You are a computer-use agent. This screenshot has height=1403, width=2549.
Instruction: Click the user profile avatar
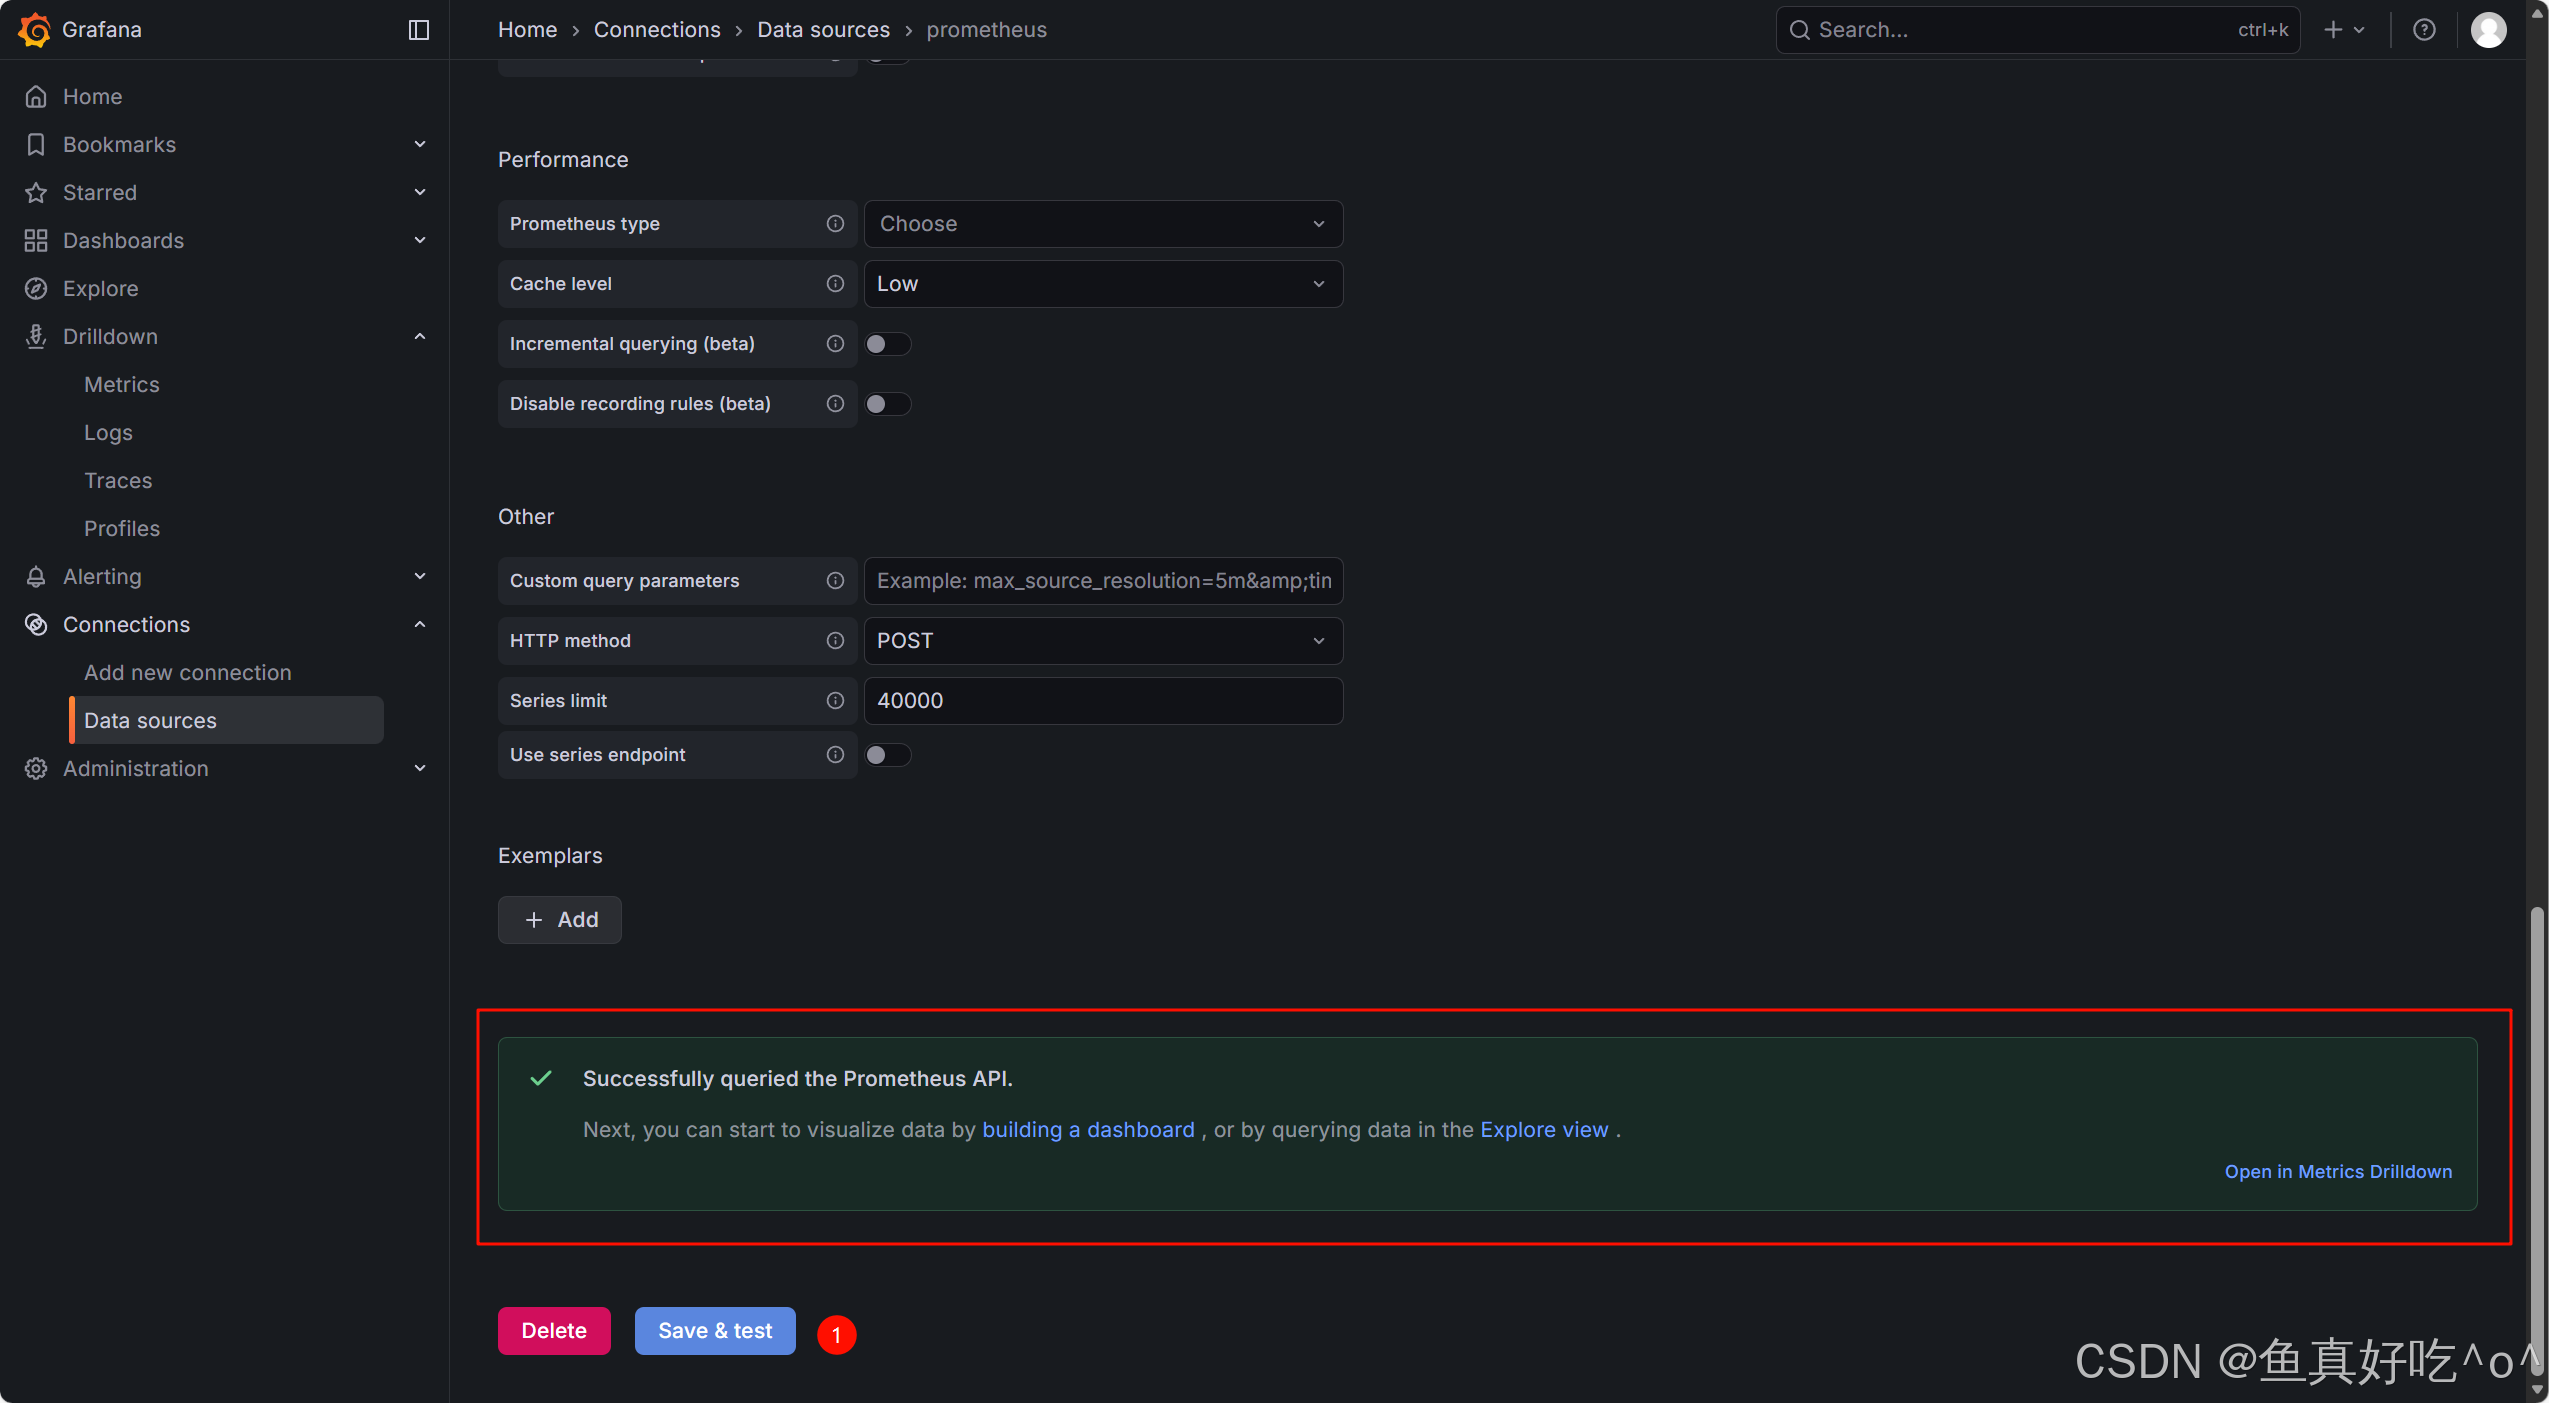point(2488,30)
